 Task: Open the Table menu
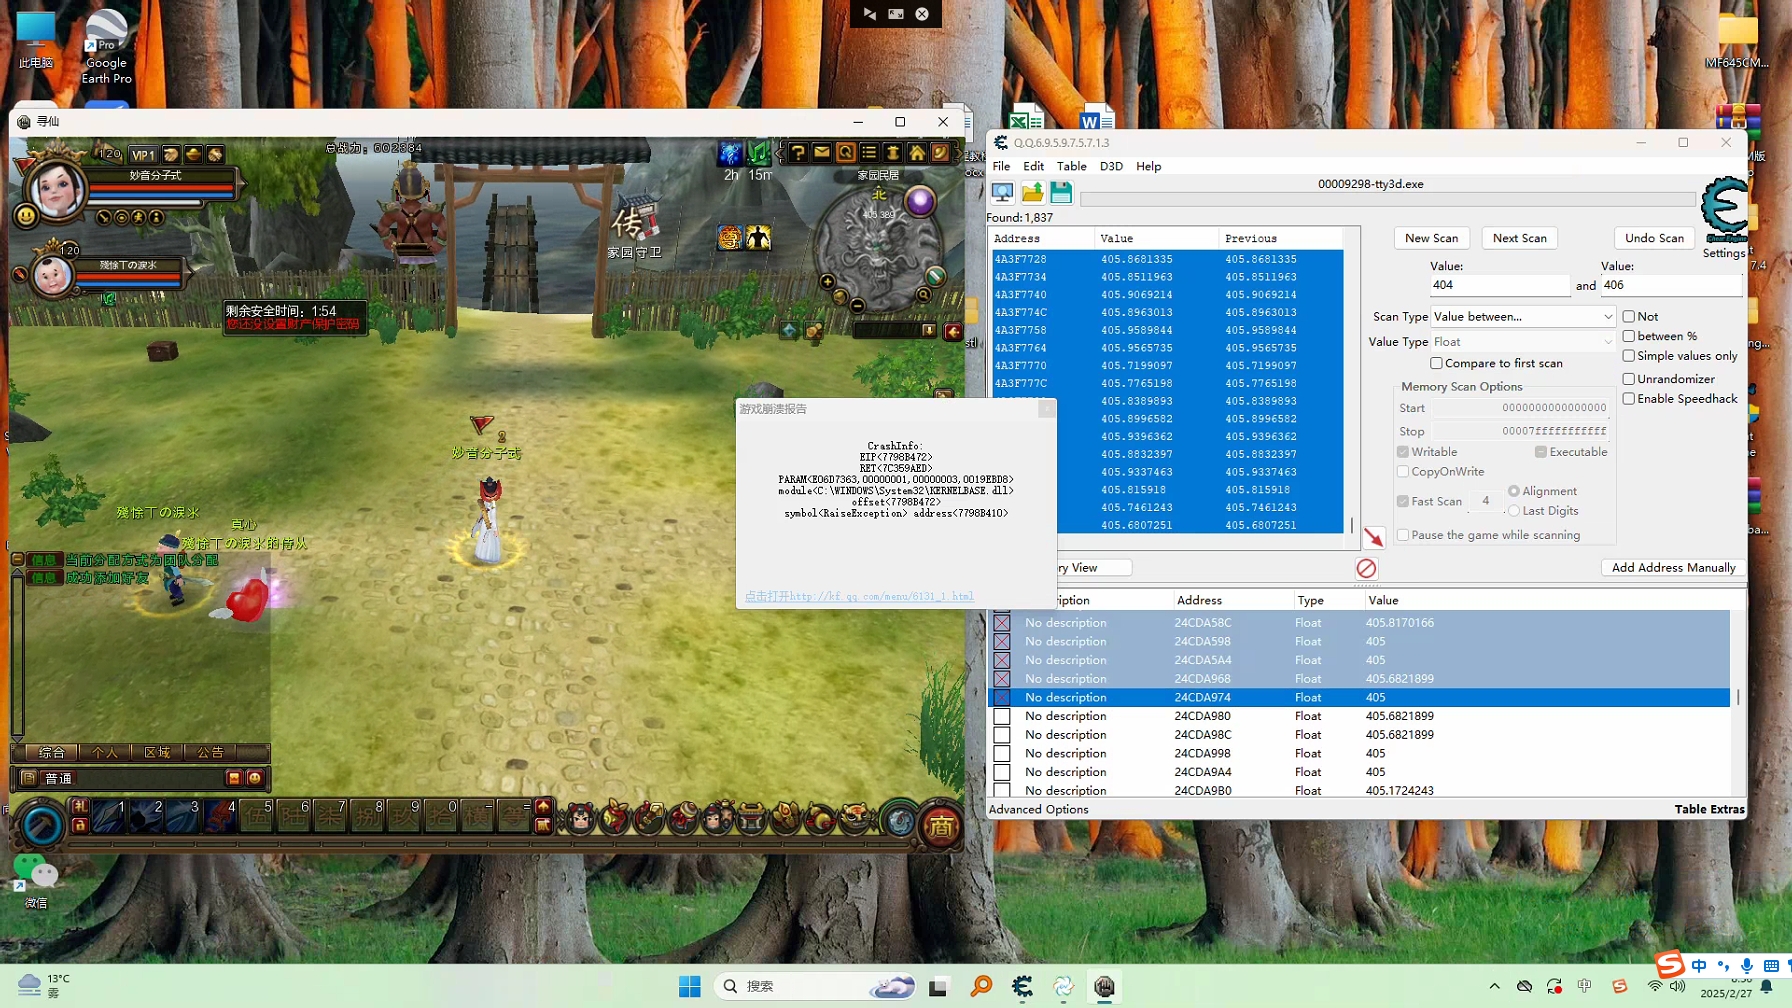pos(1071,166)
